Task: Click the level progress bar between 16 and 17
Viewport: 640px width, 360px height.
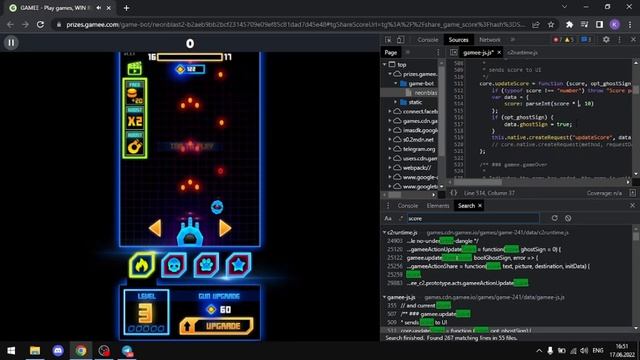Action: point(190,57)
